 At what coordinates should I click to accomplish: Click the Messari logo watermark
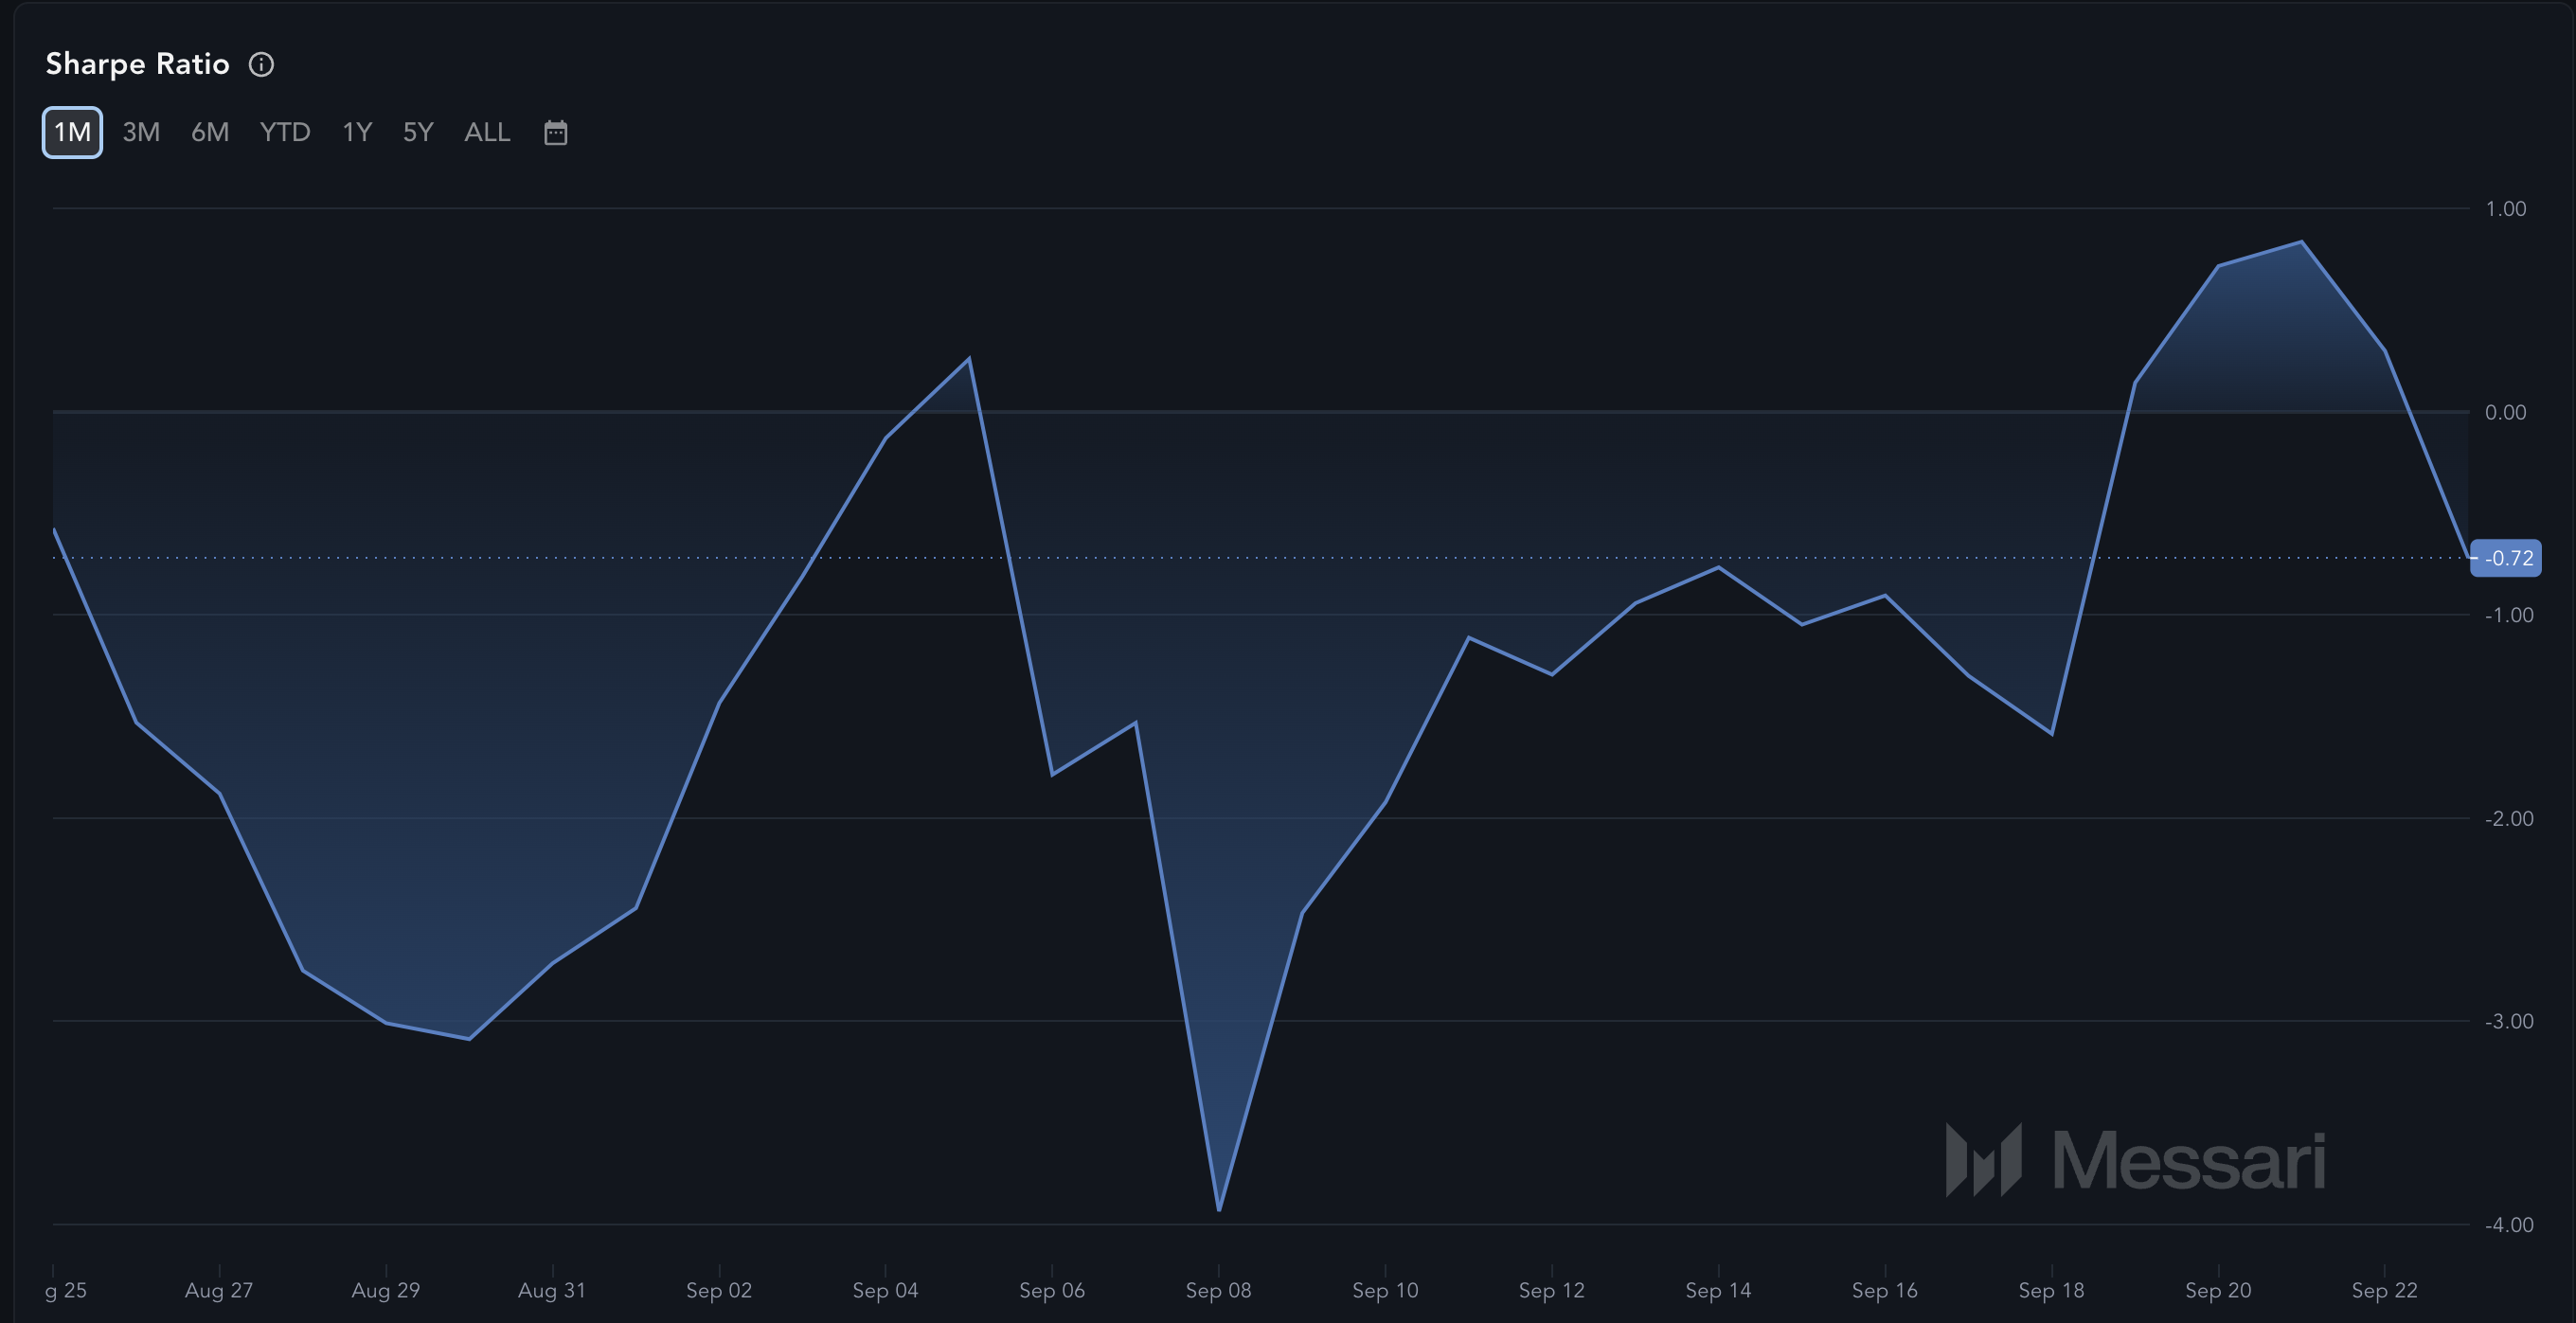click(x=2135, y=1160)
